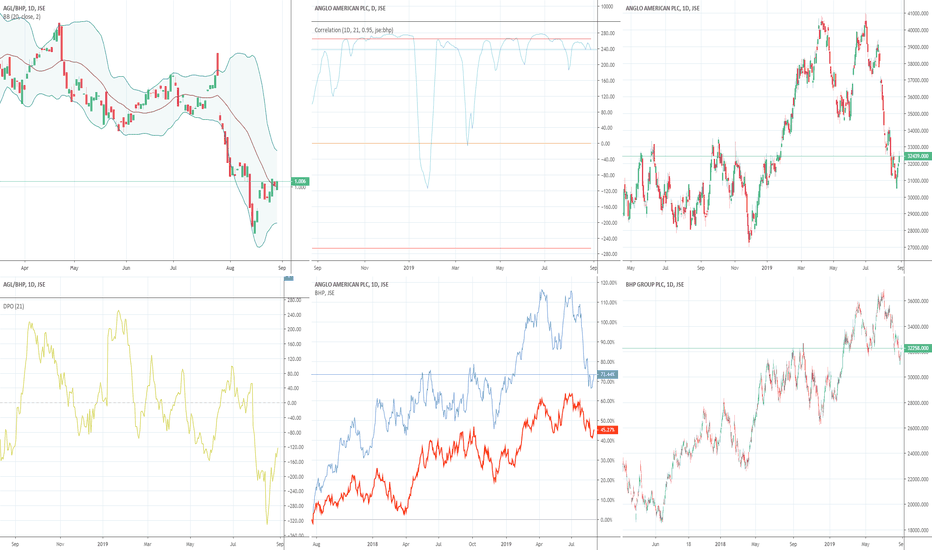This screenshot has height=550, width=932.
Task: Click the ANGLO AMERICAN PLC, D, JSE title
Action: (350, 8)
